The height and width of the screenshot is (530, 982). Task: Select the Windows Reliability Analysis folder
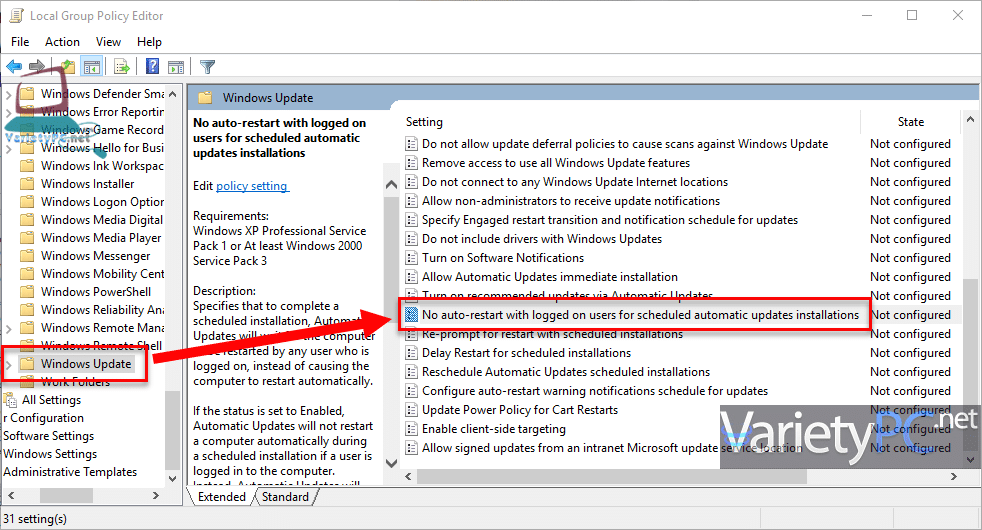coord(91,309)
